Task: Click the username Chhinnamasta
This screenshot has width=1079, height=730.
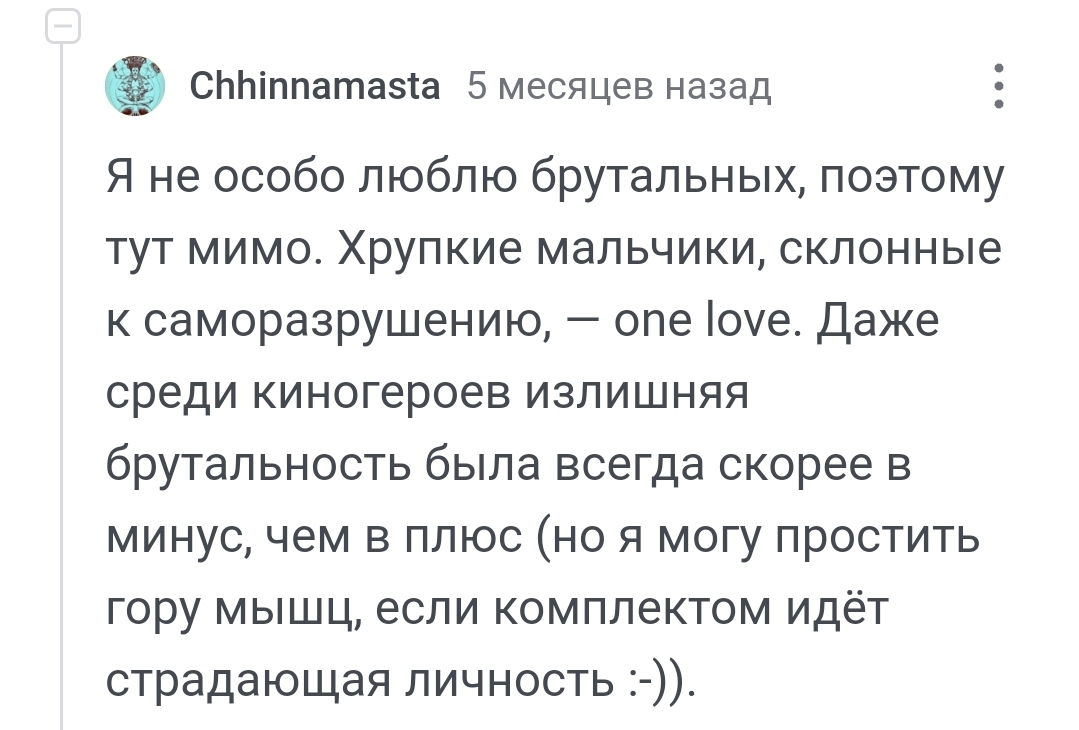Action: tap(314, 88)
